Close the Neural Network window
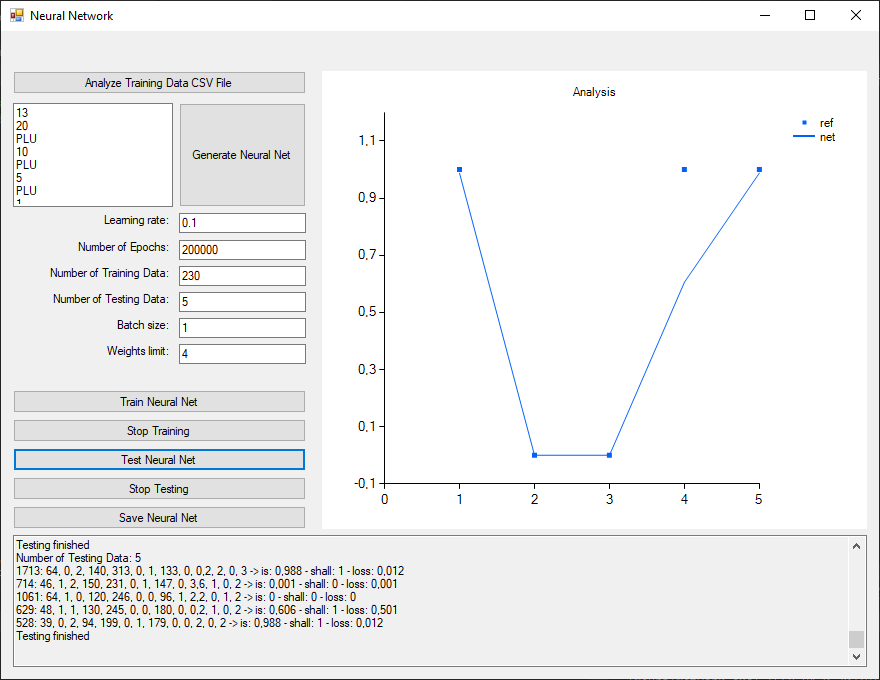This screenshot has width=880, height=680. pyautogui.click(x=856, y=15)
